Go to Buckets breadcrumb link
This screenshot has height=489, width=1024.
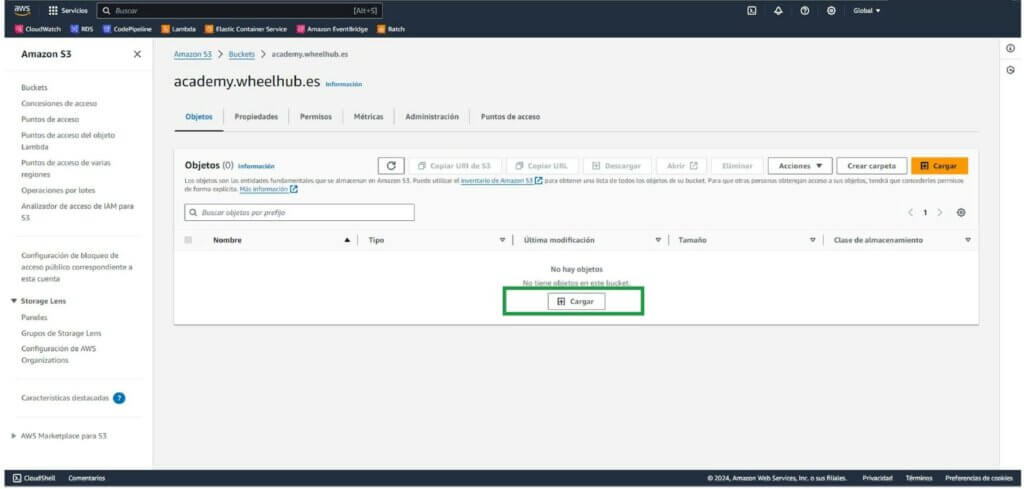tap(241, 54)
